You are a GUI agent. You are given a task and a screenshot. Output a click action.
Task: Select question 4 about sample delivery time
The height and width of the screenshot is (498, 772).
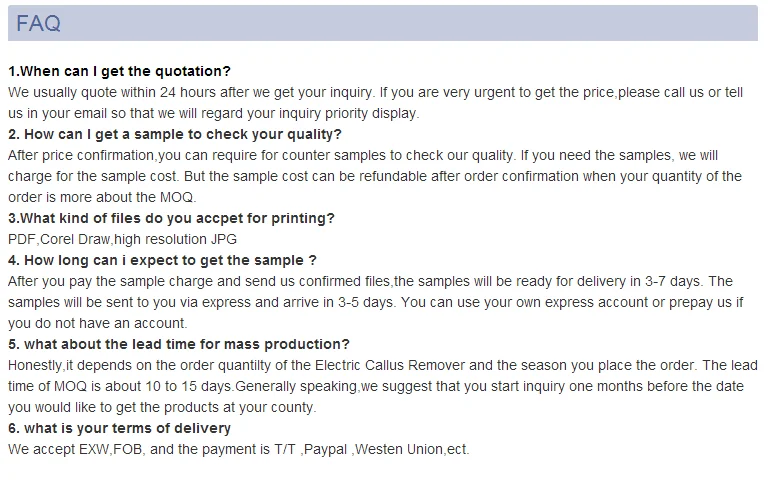coord(162,260)
